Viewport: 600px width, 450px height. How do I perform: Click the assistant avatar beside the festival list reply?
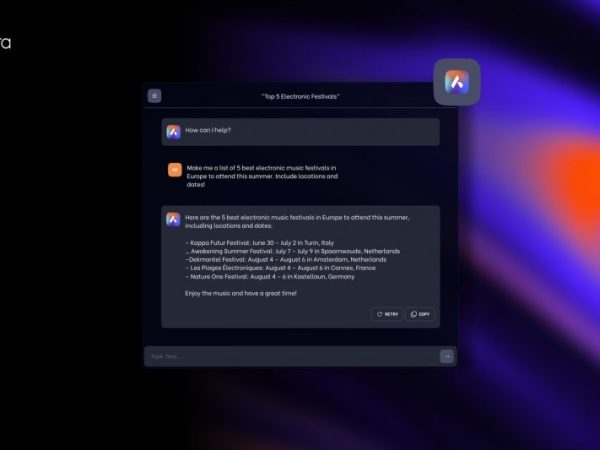[x=173, y=220]
